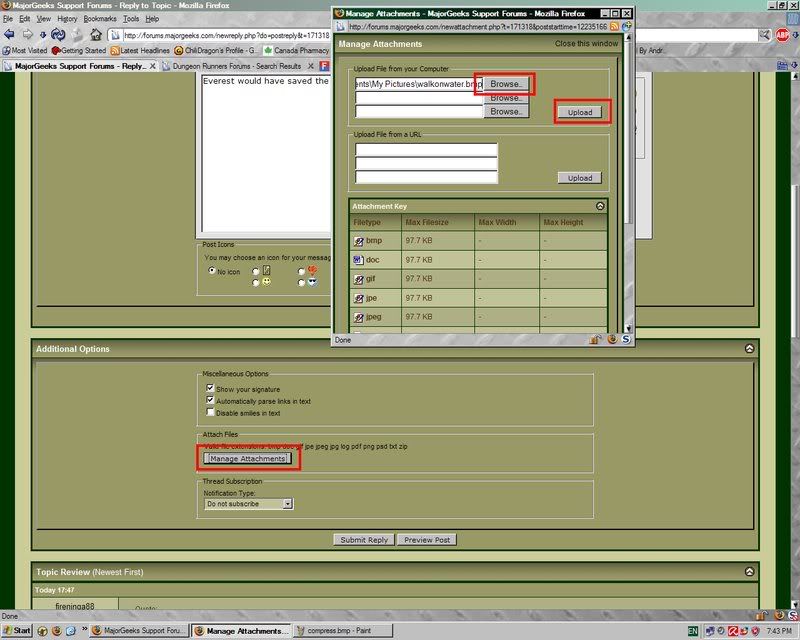Select the No icon radio button
The height and width of the screenshot is (640, 800).
coord(212,270)
